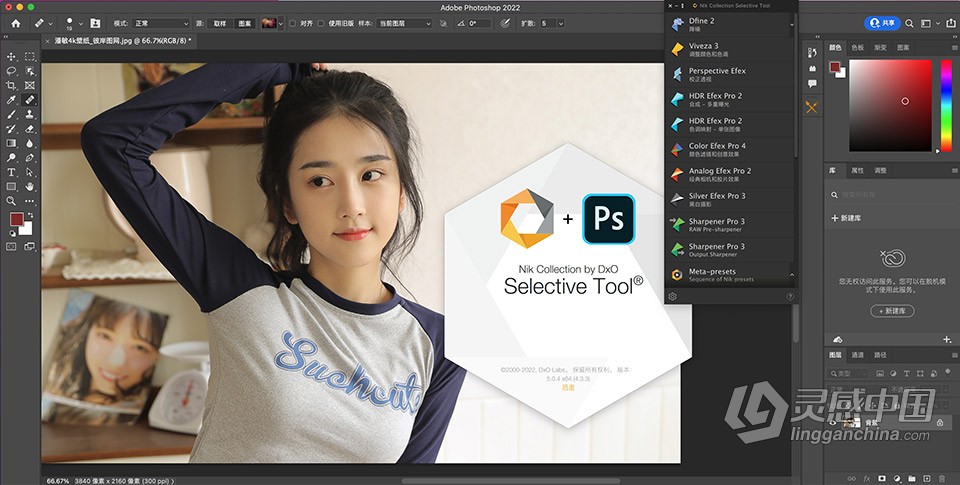Screen dimensions: 960x485
Task: Click the foreground color swatch in toolbar
Action: pos(16,220)
